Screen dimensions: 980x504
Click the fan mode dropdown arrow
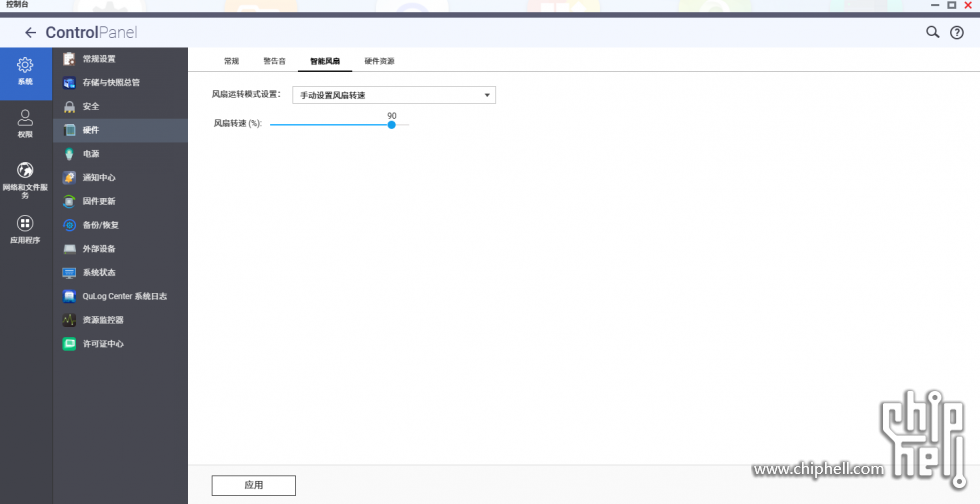coord(487,95)
